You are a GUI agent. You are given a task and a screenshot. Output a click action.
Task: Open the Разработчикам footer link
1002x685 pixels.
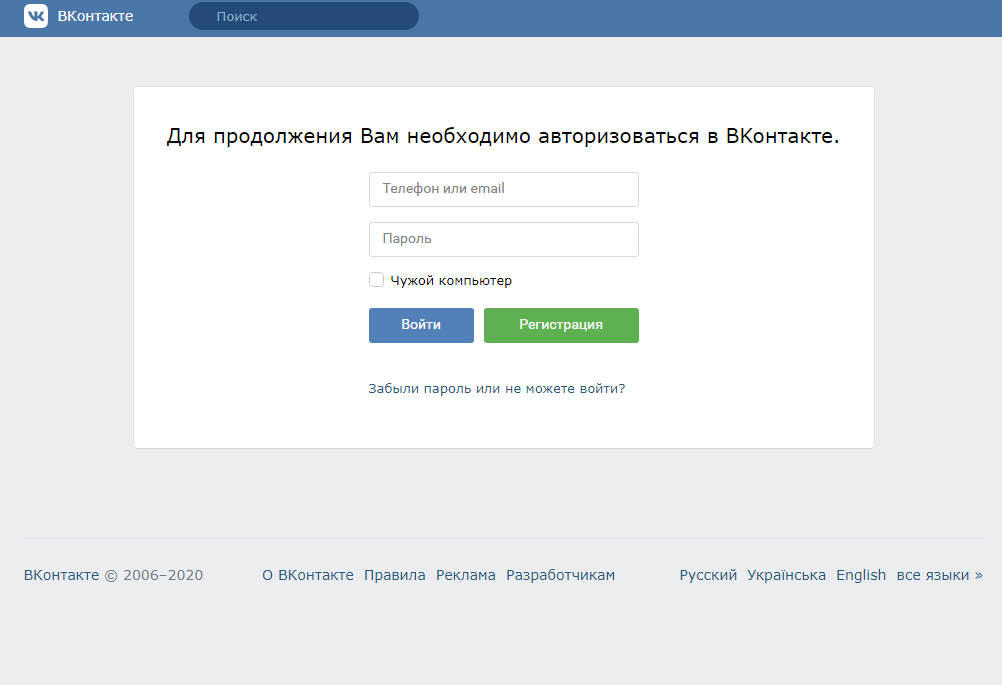(x=560, y=575)
